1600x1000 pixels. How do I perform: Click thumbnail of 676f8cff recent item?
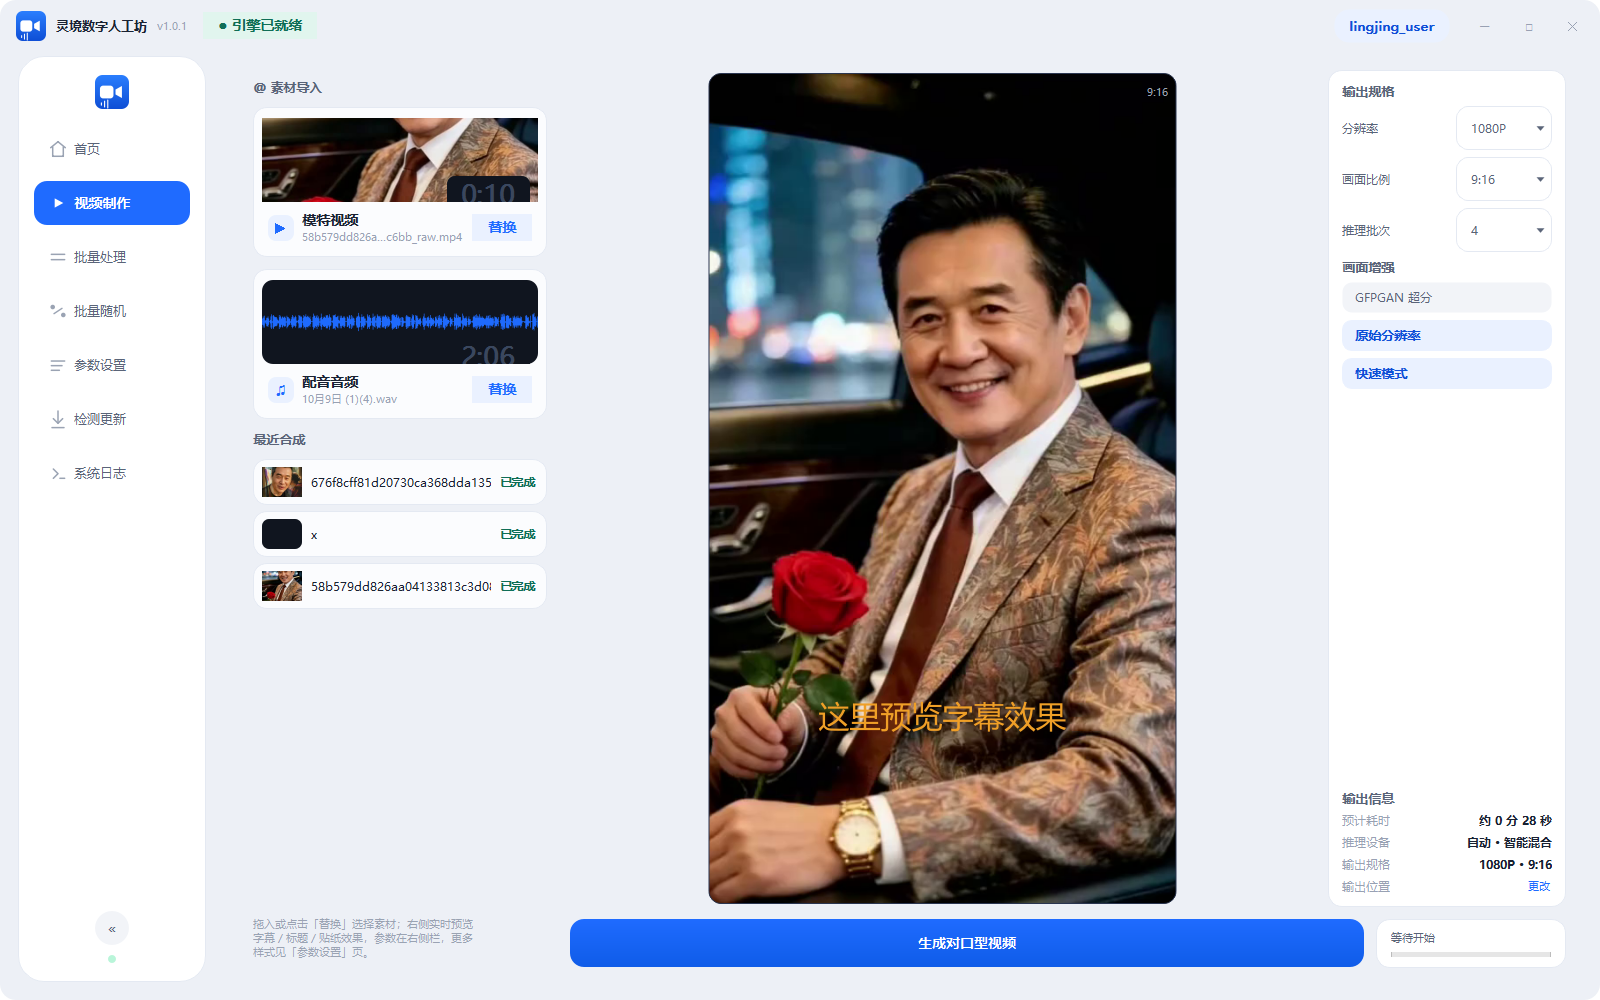(282, 482)
